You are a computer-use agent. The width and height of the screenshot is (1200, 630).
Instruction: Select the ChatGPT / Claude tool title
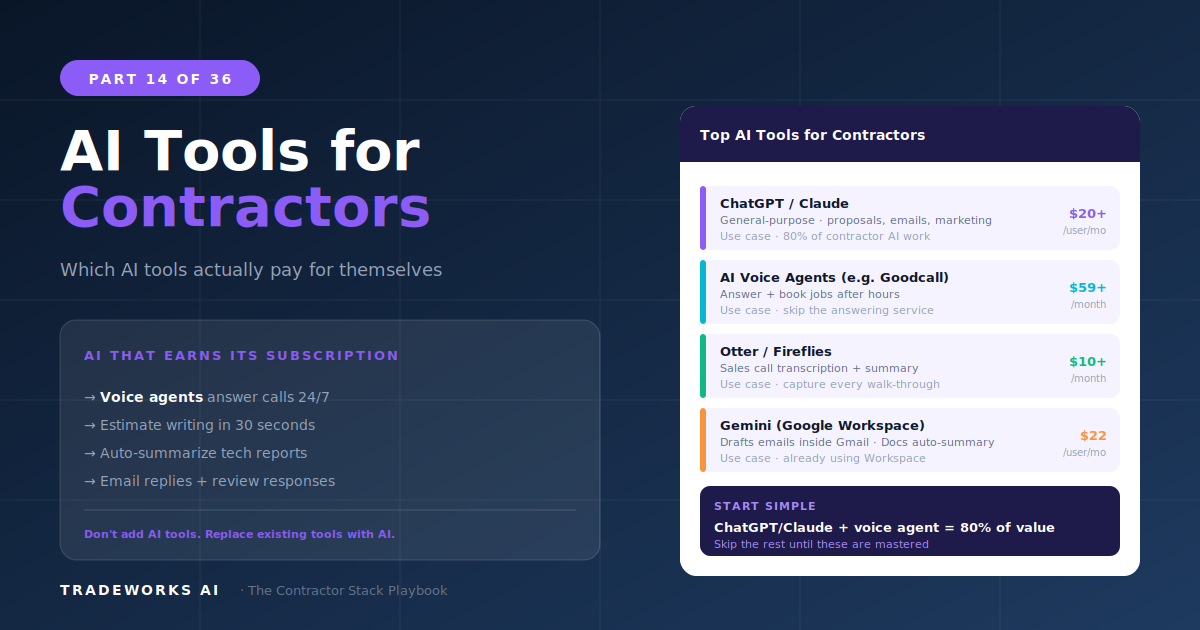pyautogui.click(x=784, y=203)
